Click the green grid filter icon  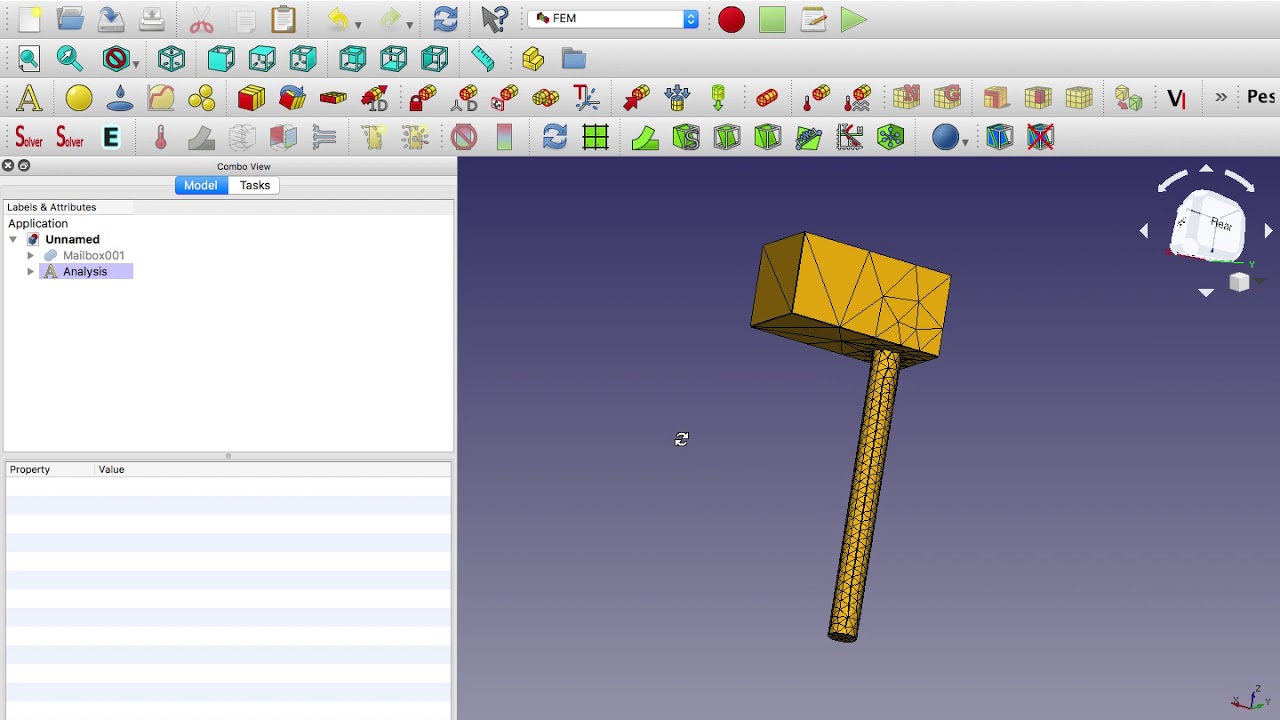pos(595,138)
